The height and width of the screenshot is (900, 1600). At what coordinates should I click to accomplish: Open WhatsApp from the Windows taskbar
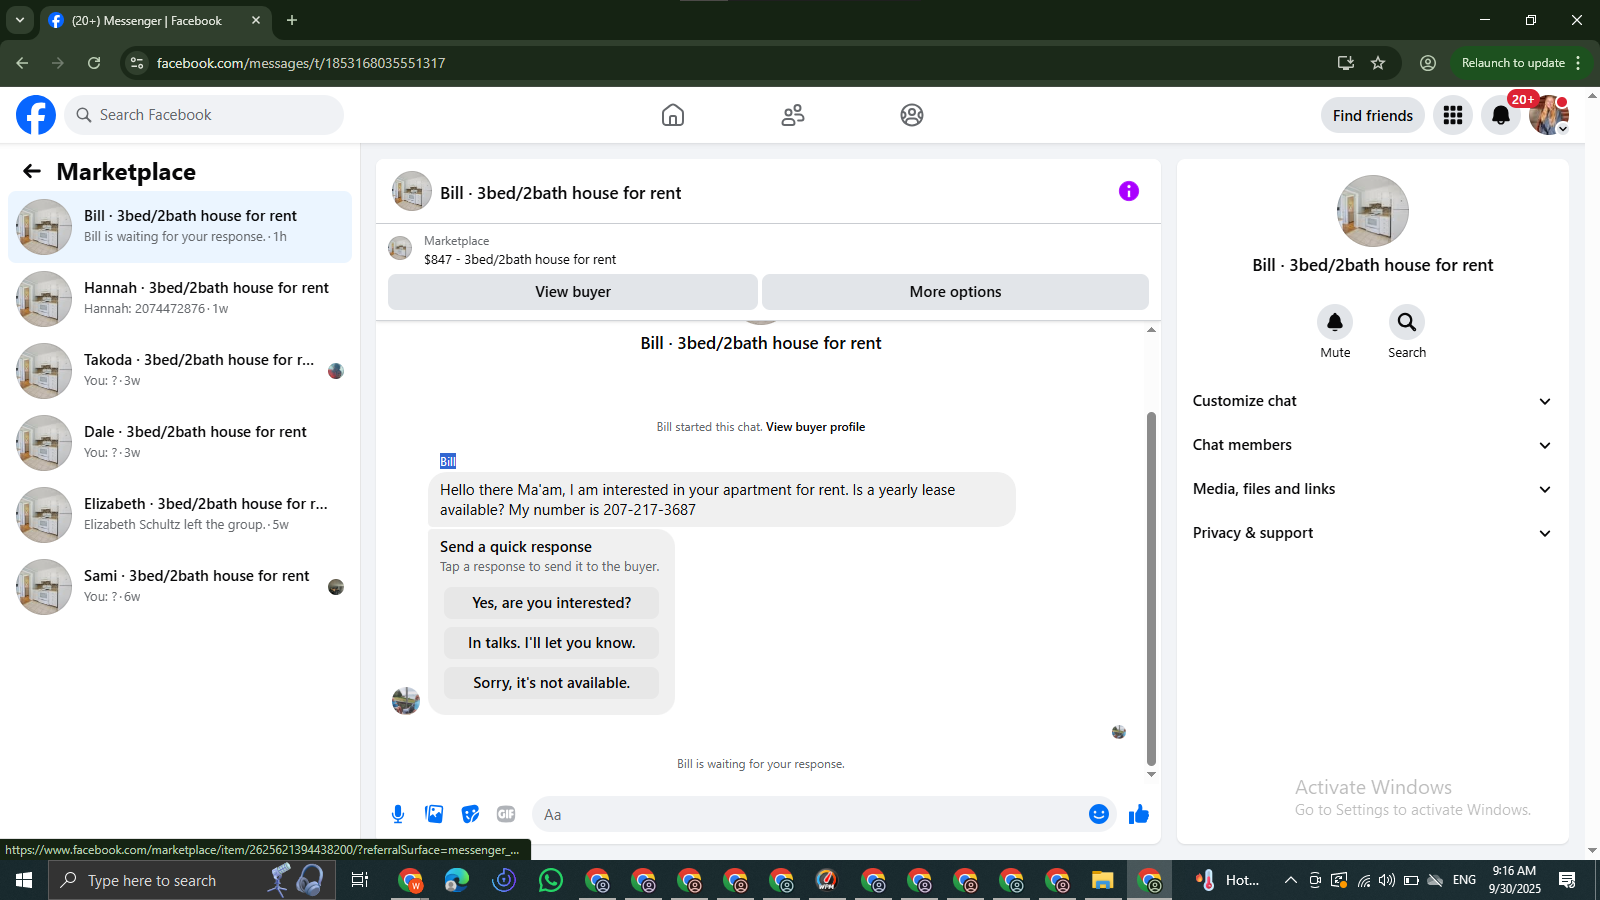tap(551, 880)
